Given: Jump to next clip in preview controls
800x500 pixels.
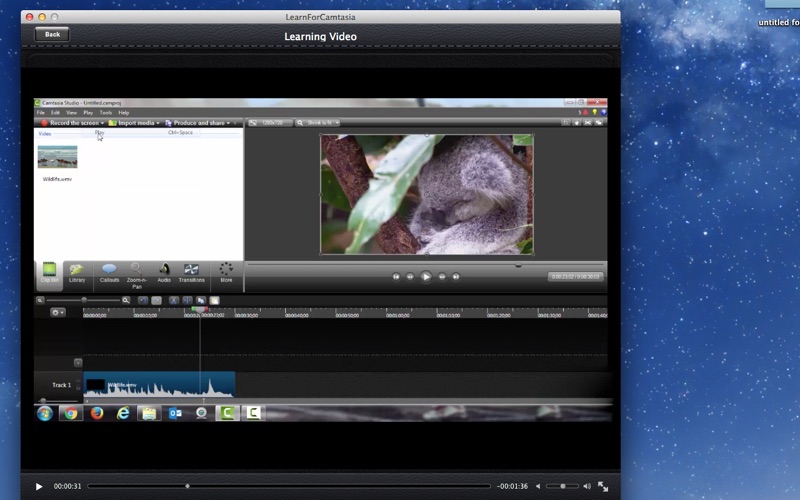Looking at the screenshot, I should 456,277.
